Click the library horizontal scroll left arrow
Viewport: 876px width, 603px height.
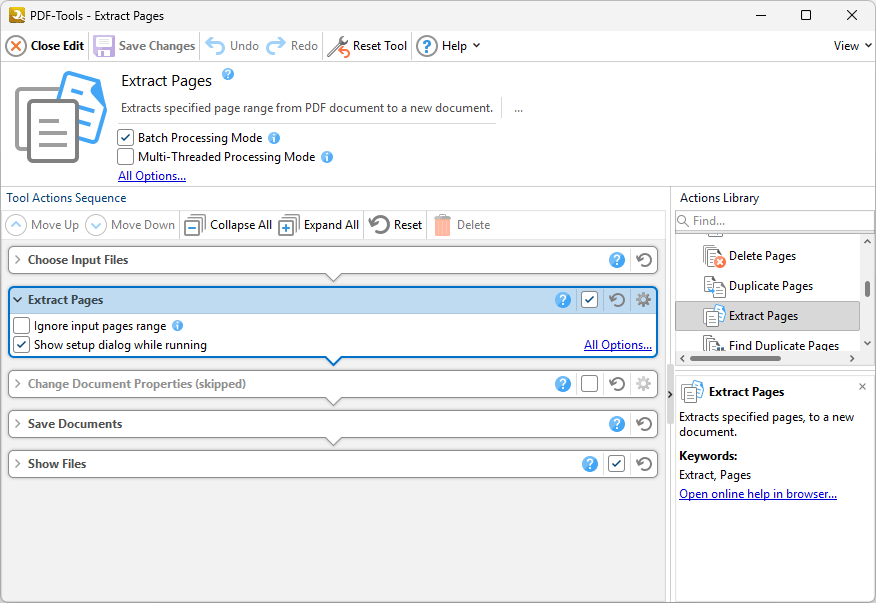[x=682, y=358]
